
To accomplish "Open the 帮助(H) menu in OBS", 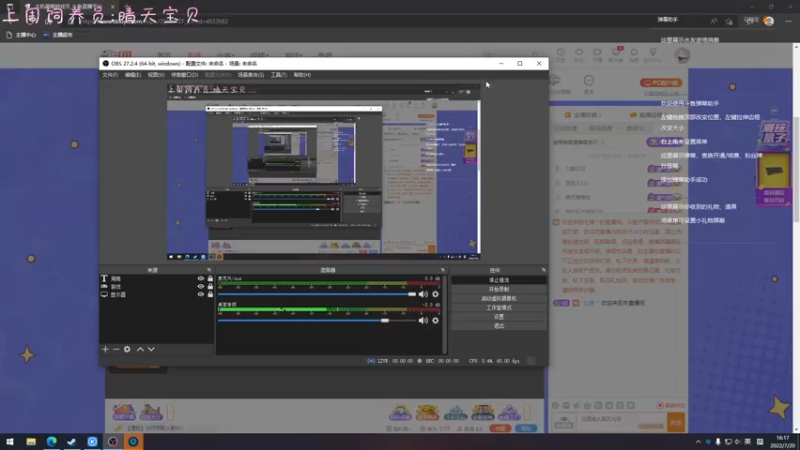I will (x=302, y=75).
